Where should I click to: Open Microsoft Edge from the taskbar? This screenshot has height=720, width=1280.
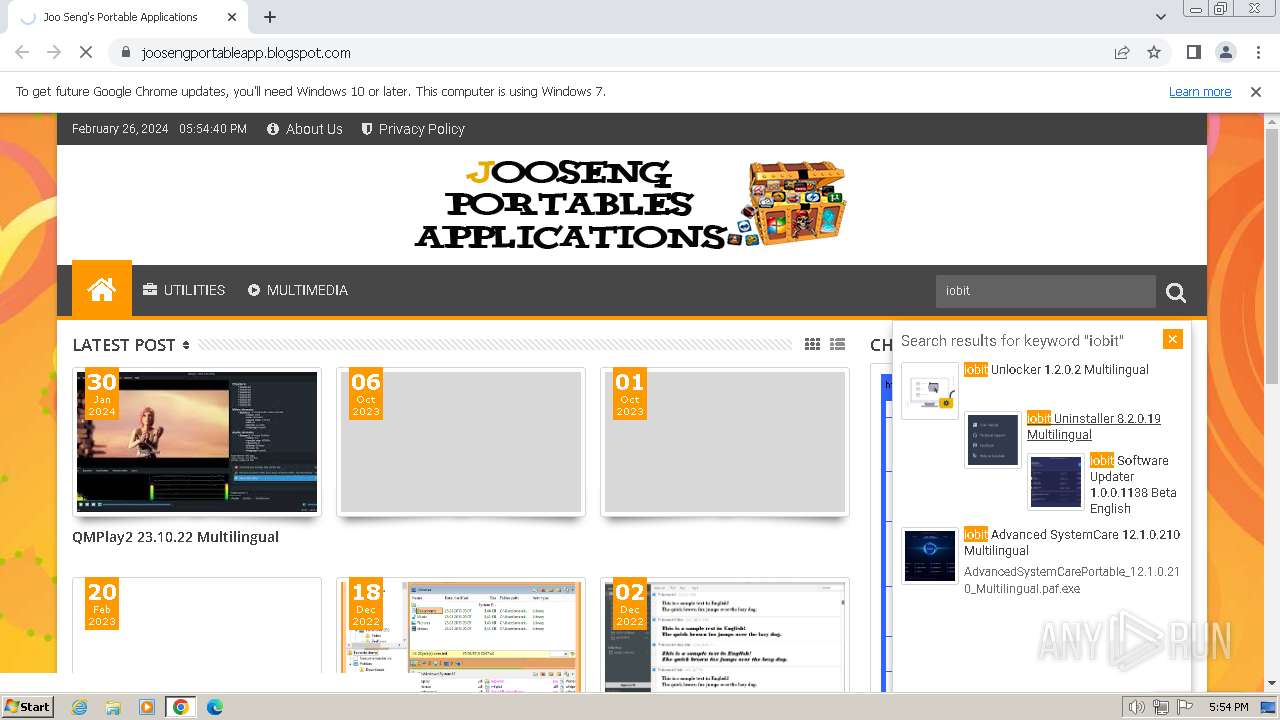215,707
